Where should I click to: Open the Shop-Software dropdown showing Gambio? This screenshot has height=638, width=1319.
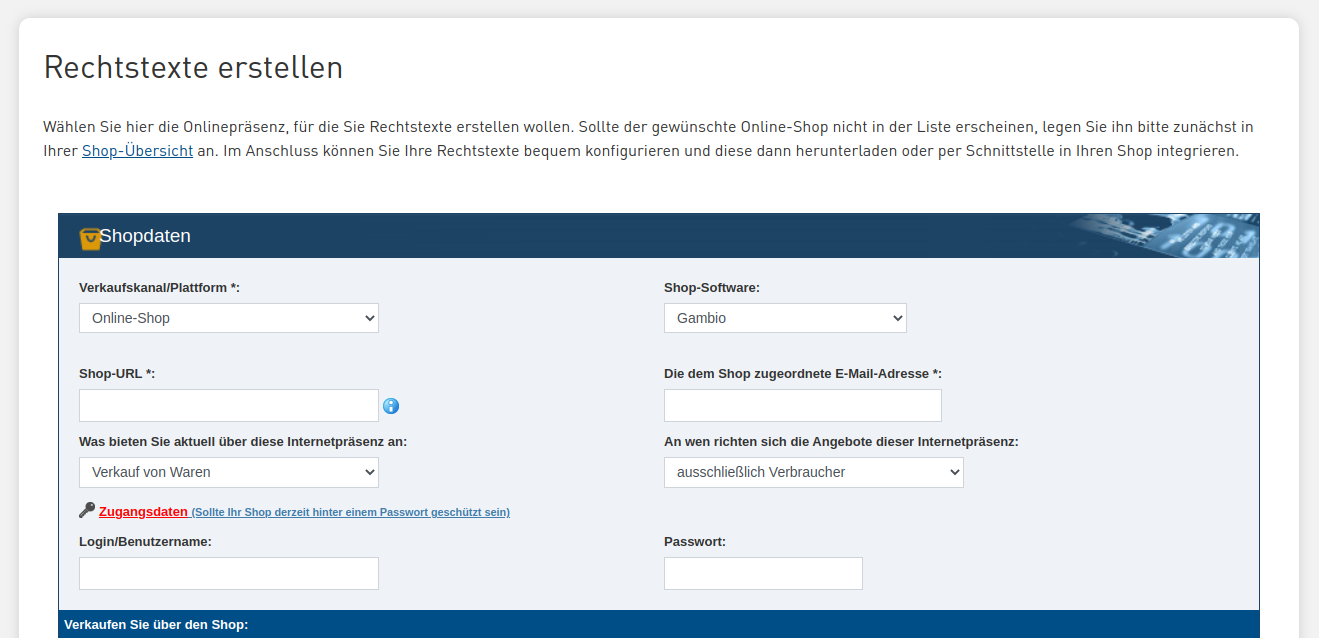784,317
